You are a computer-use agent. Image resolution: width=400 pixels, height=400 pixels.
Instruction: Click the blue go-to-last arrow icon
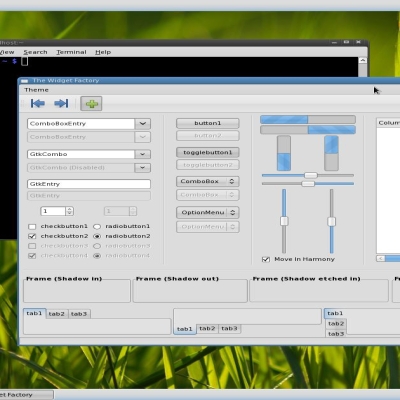[x=61, y=104]
